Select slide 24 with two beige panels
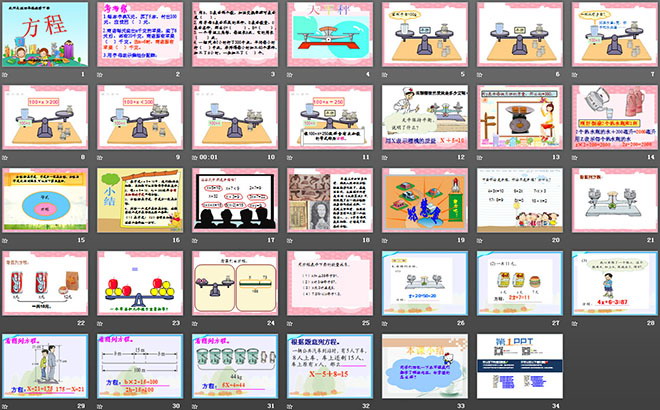The image size is (660, 410). pos(235,283)
